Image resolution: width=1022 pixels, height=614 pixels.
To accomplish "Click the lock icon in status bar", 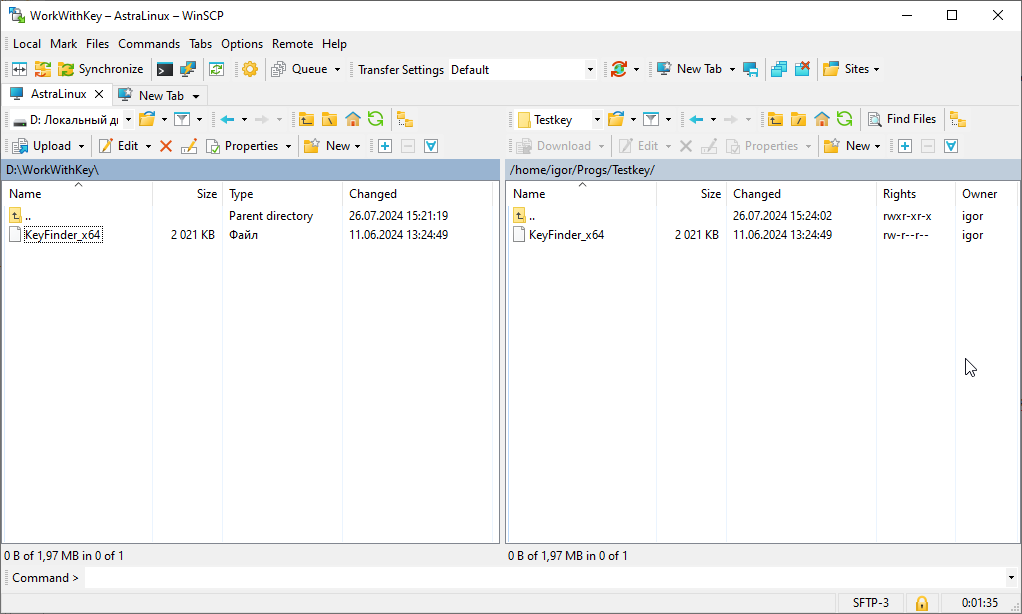I will tap(921, 603).
